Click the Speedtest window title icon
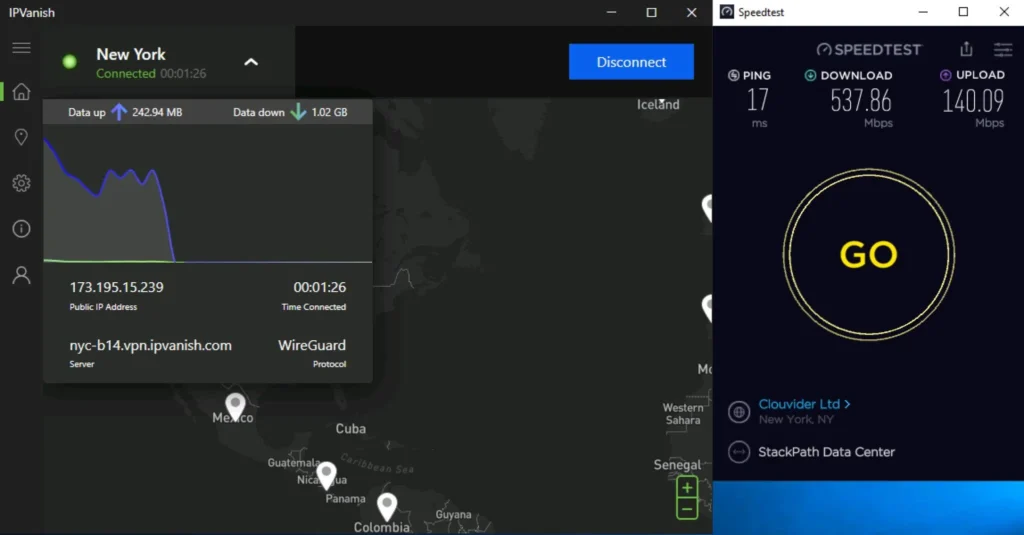 click(726, 12)
